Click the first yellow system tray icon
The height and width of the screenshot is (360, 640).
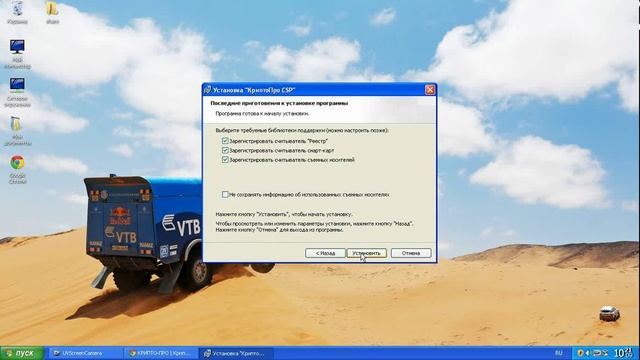click(580, 353)
